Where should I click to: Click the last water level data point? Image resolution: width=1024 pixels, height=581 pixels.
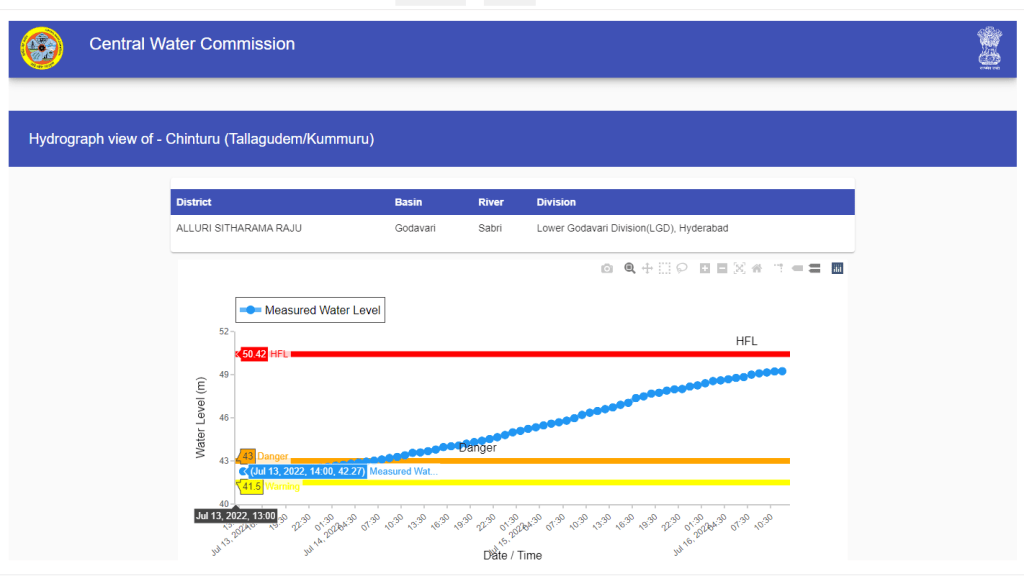click(781, 371)
